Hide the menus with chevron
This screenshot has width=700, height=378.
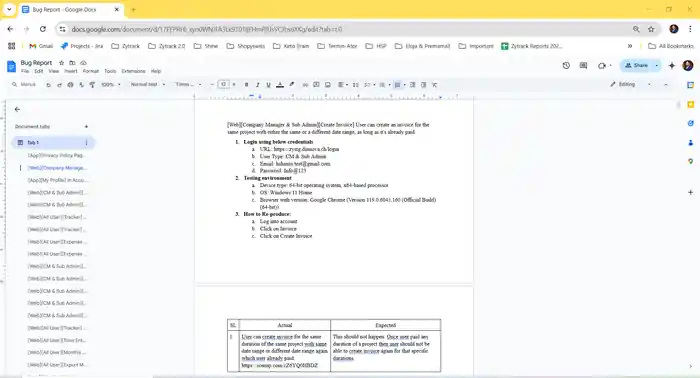click(x=666, y=84)
